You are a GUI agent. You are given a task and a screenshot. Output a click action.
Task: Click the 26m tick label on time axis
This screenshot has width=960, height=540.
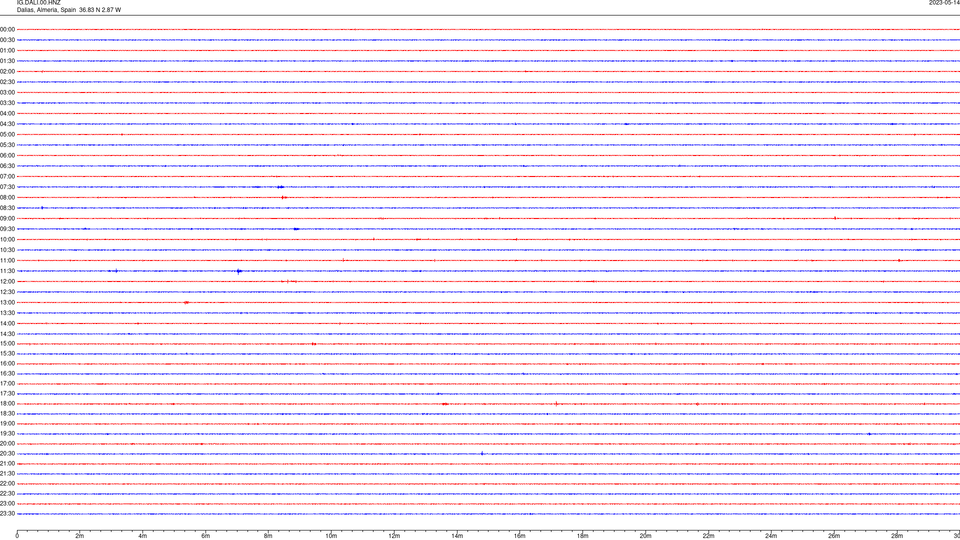[x=834, y=536]
